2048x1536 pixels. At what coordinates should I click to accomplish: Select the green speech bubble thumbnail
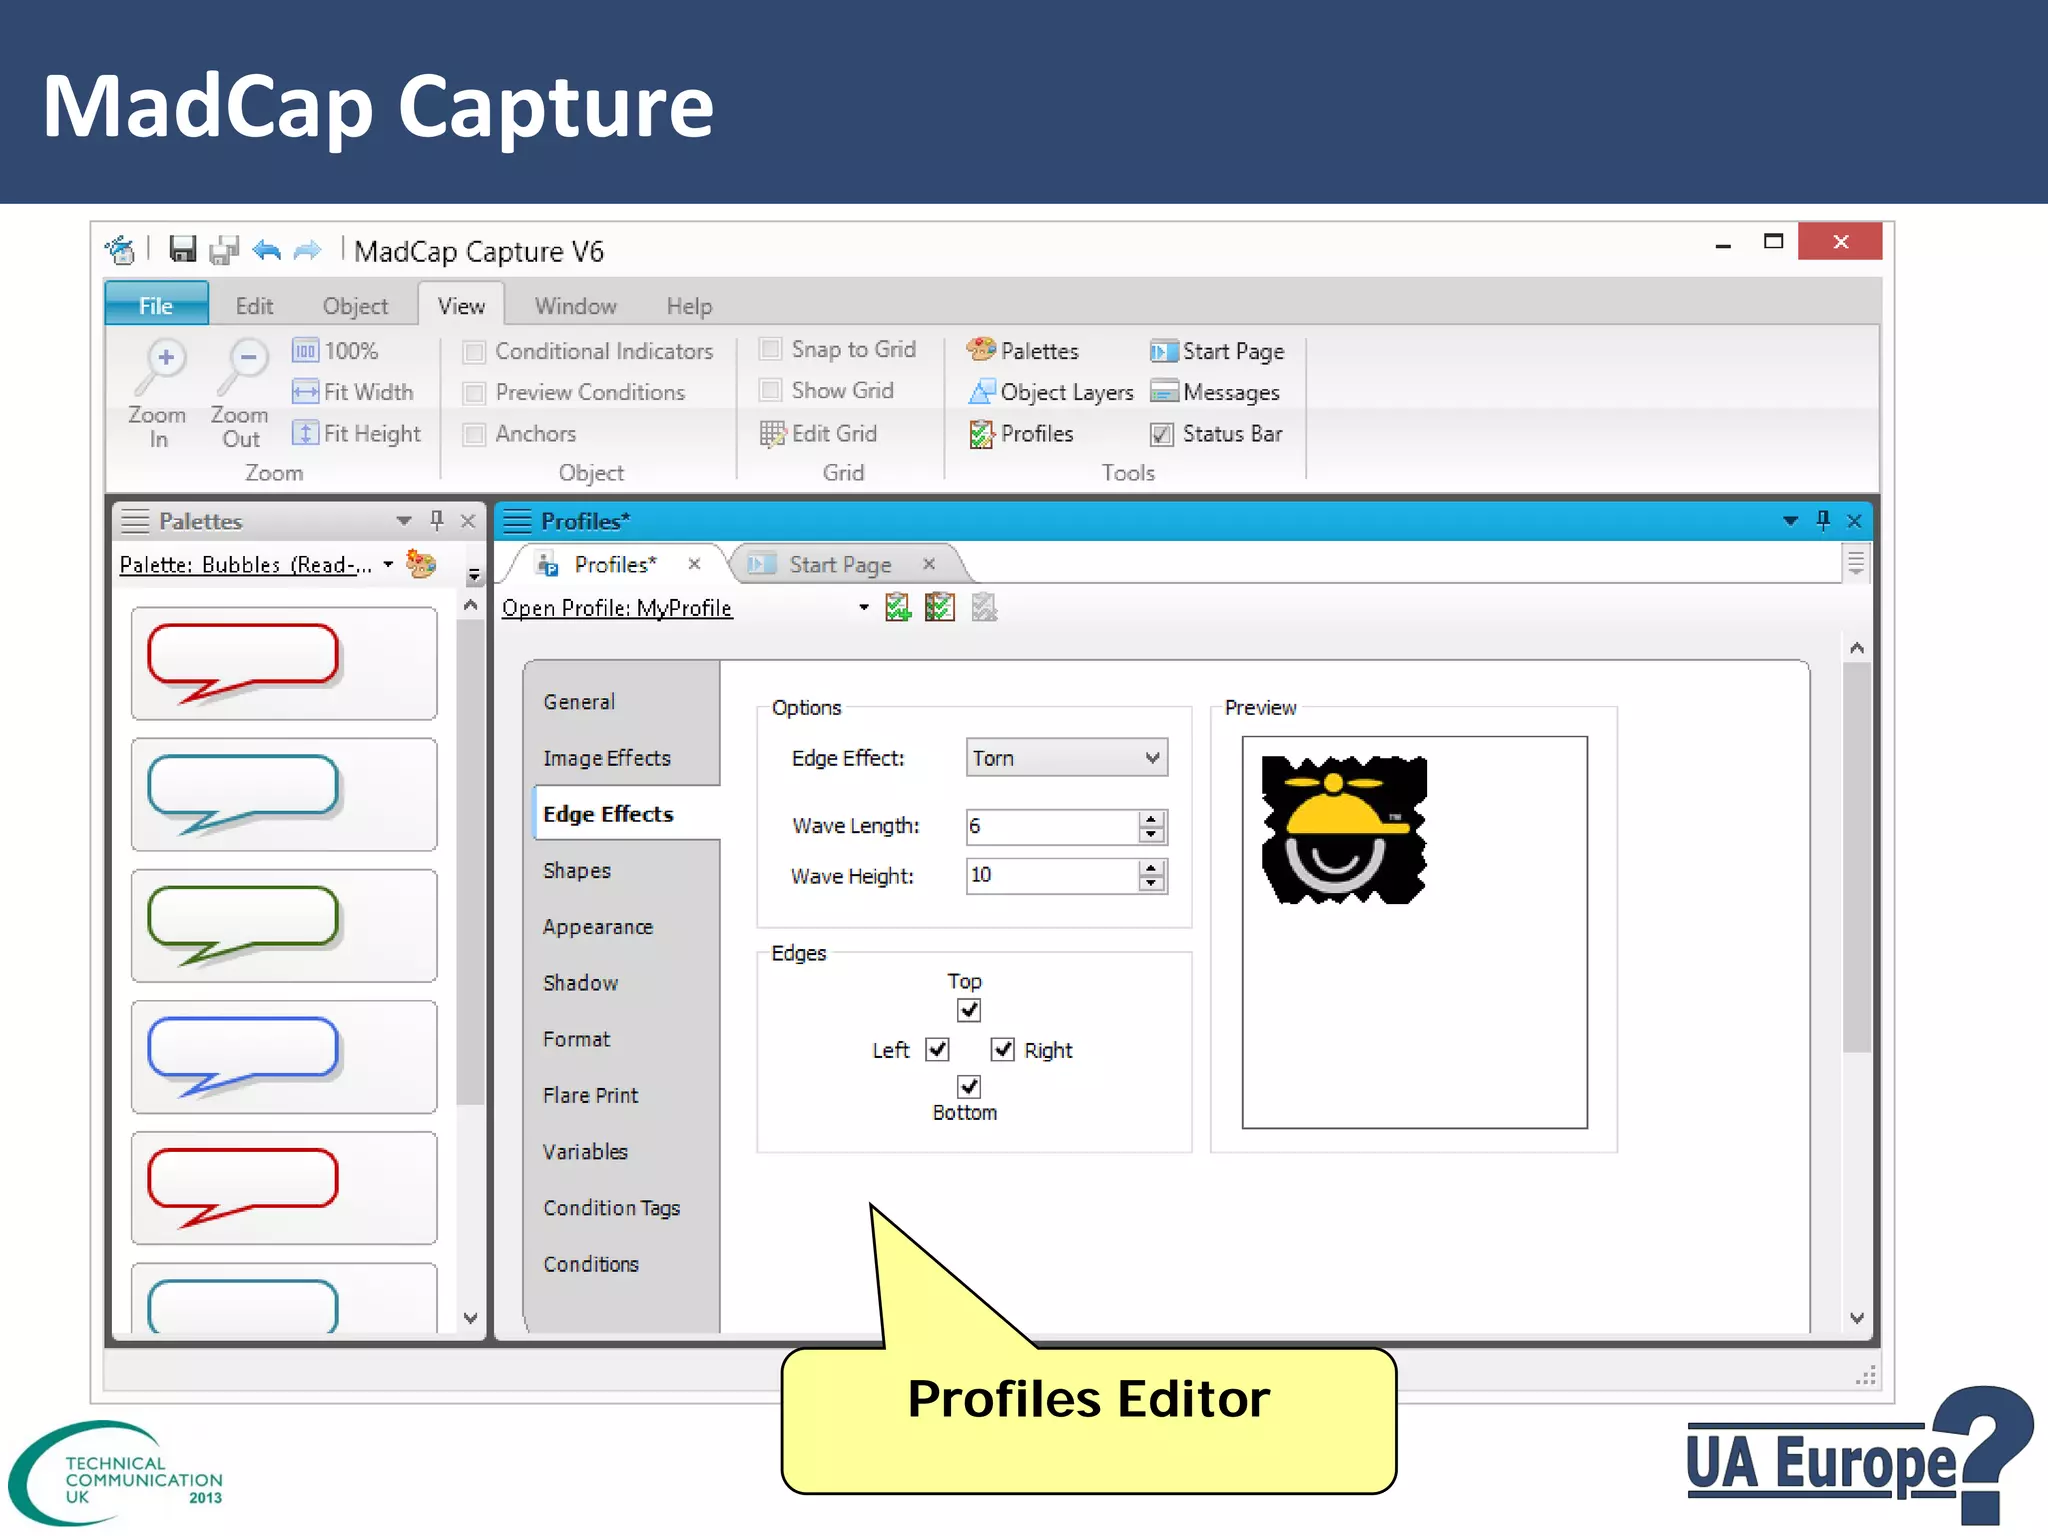click(x=284, y=925)
